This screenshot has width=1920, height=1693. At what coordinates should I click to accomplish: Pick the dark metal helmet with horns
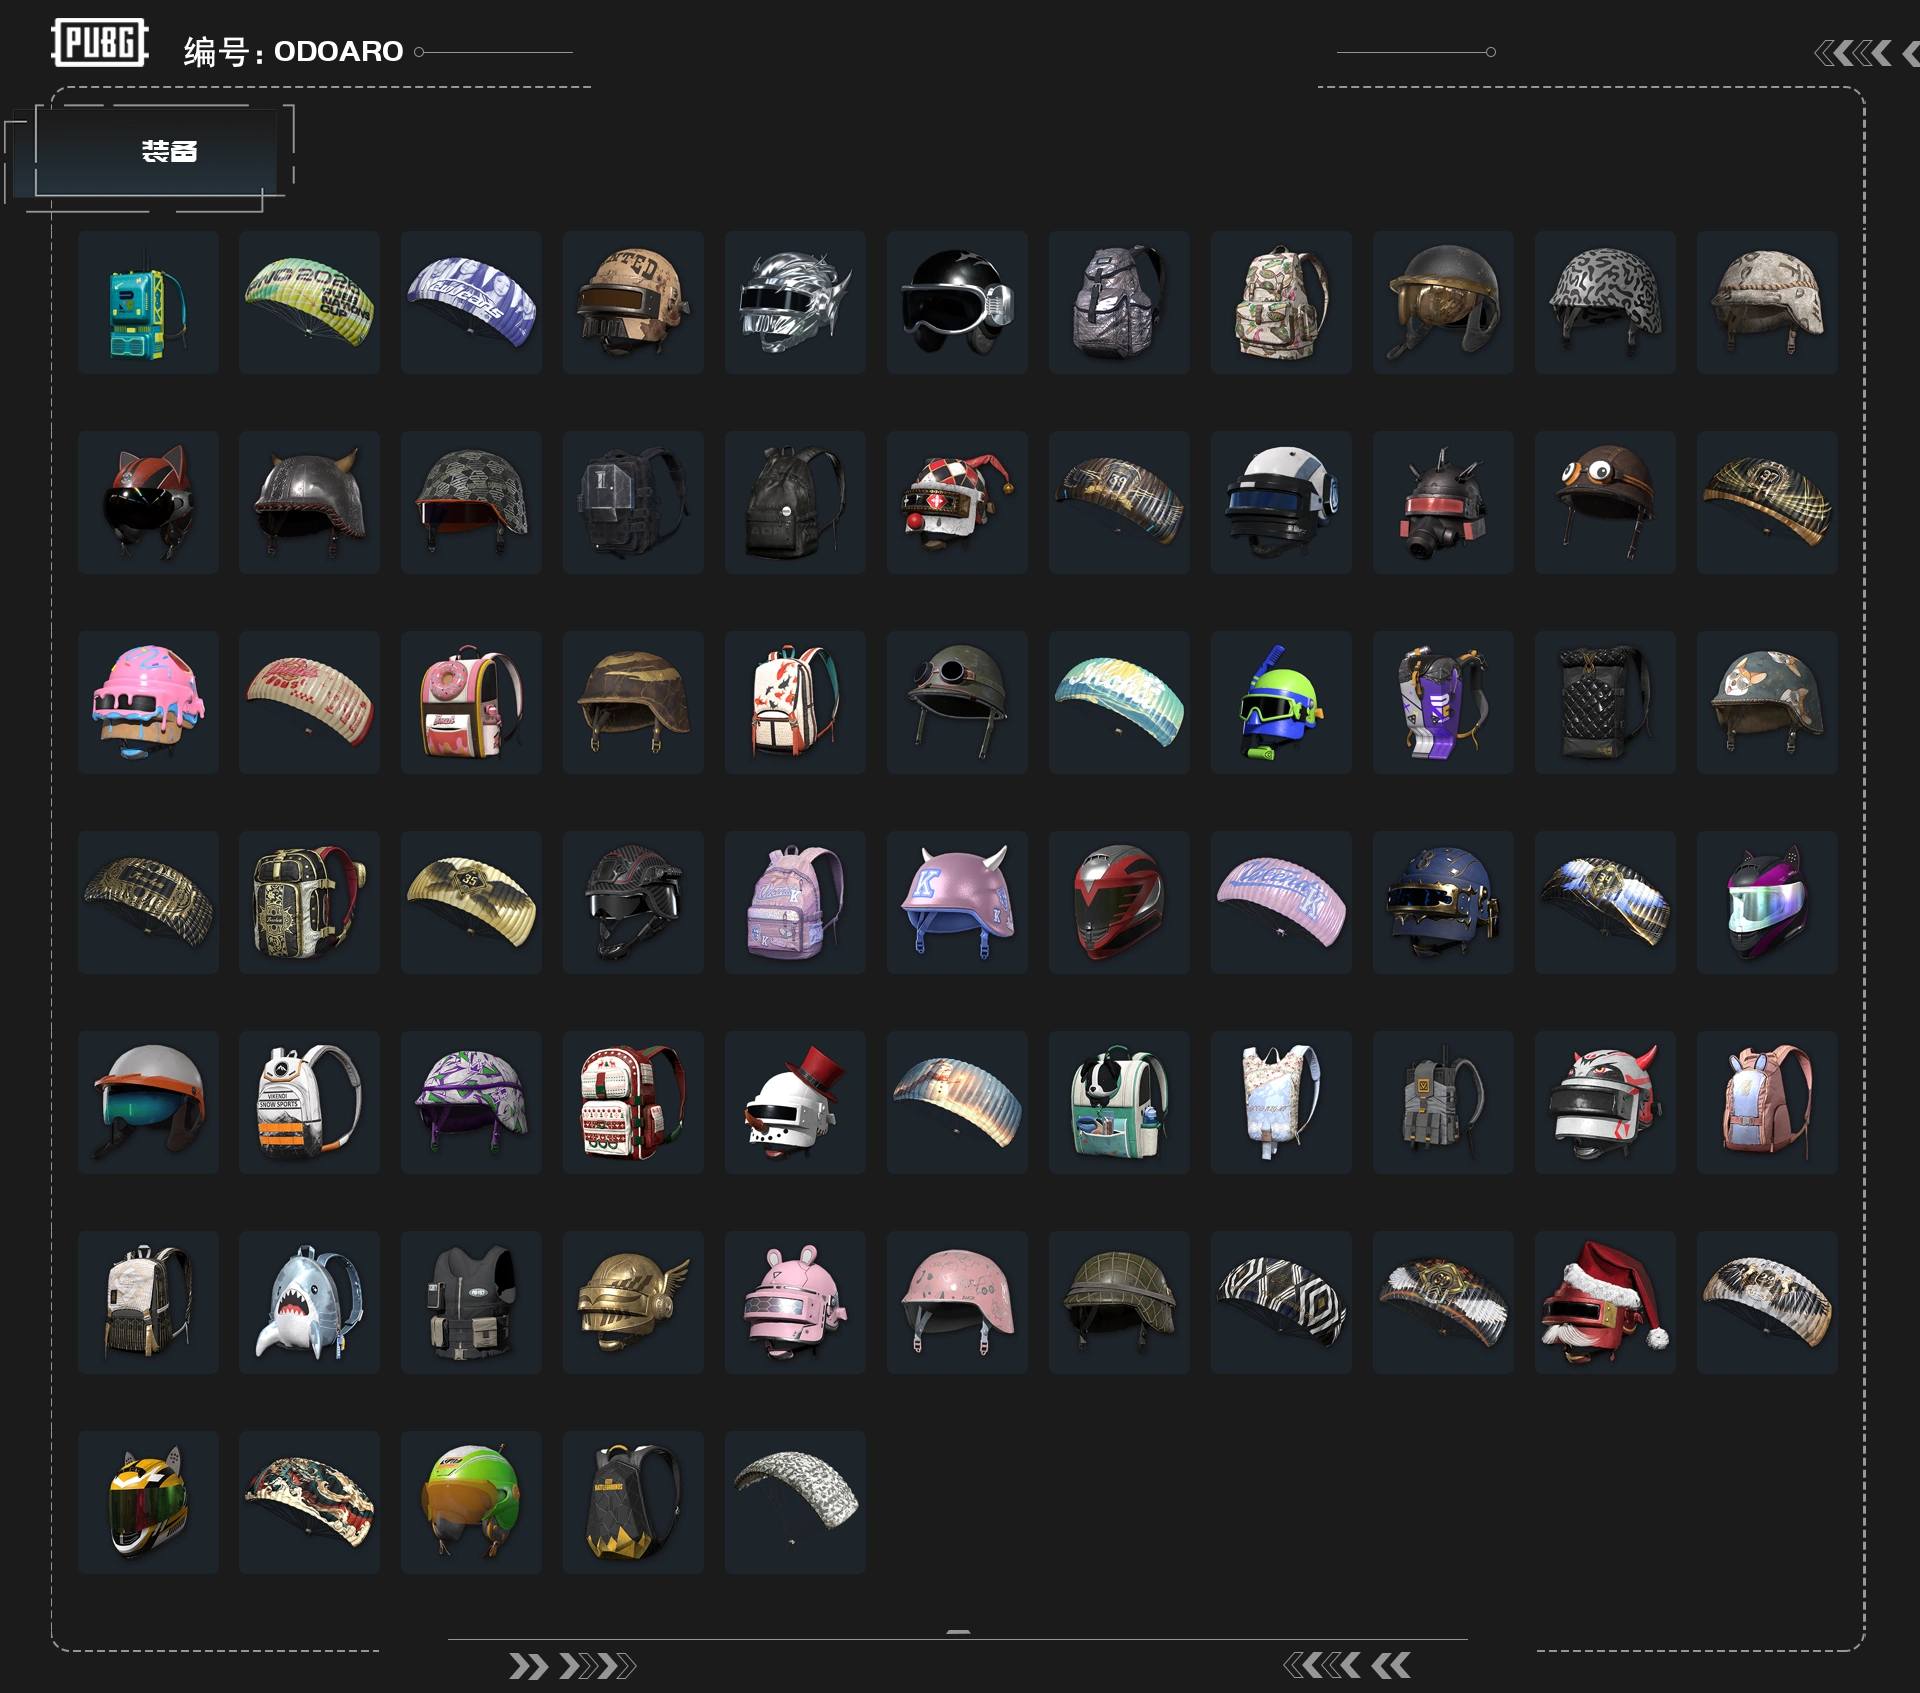310,502
